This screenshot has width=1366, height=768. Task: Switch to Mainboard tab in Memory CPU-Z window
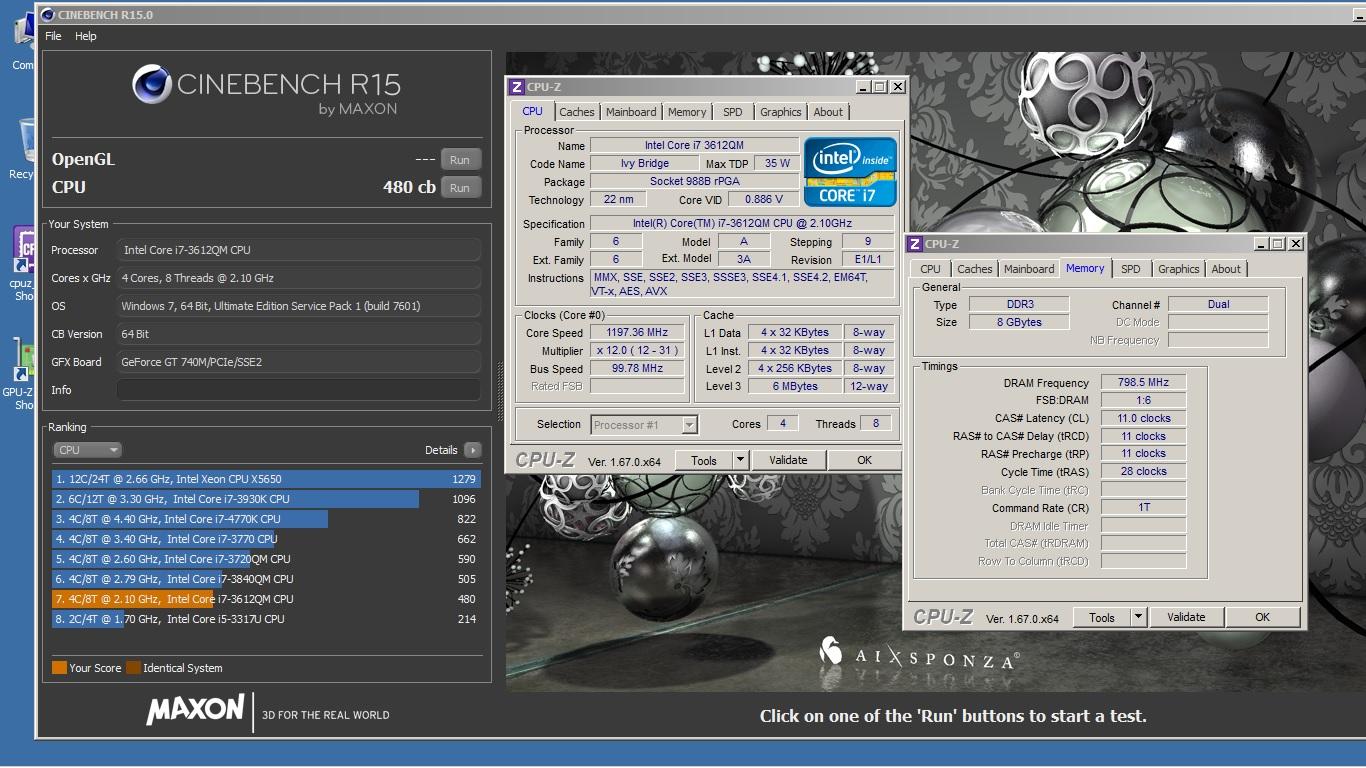[1029, 269]
